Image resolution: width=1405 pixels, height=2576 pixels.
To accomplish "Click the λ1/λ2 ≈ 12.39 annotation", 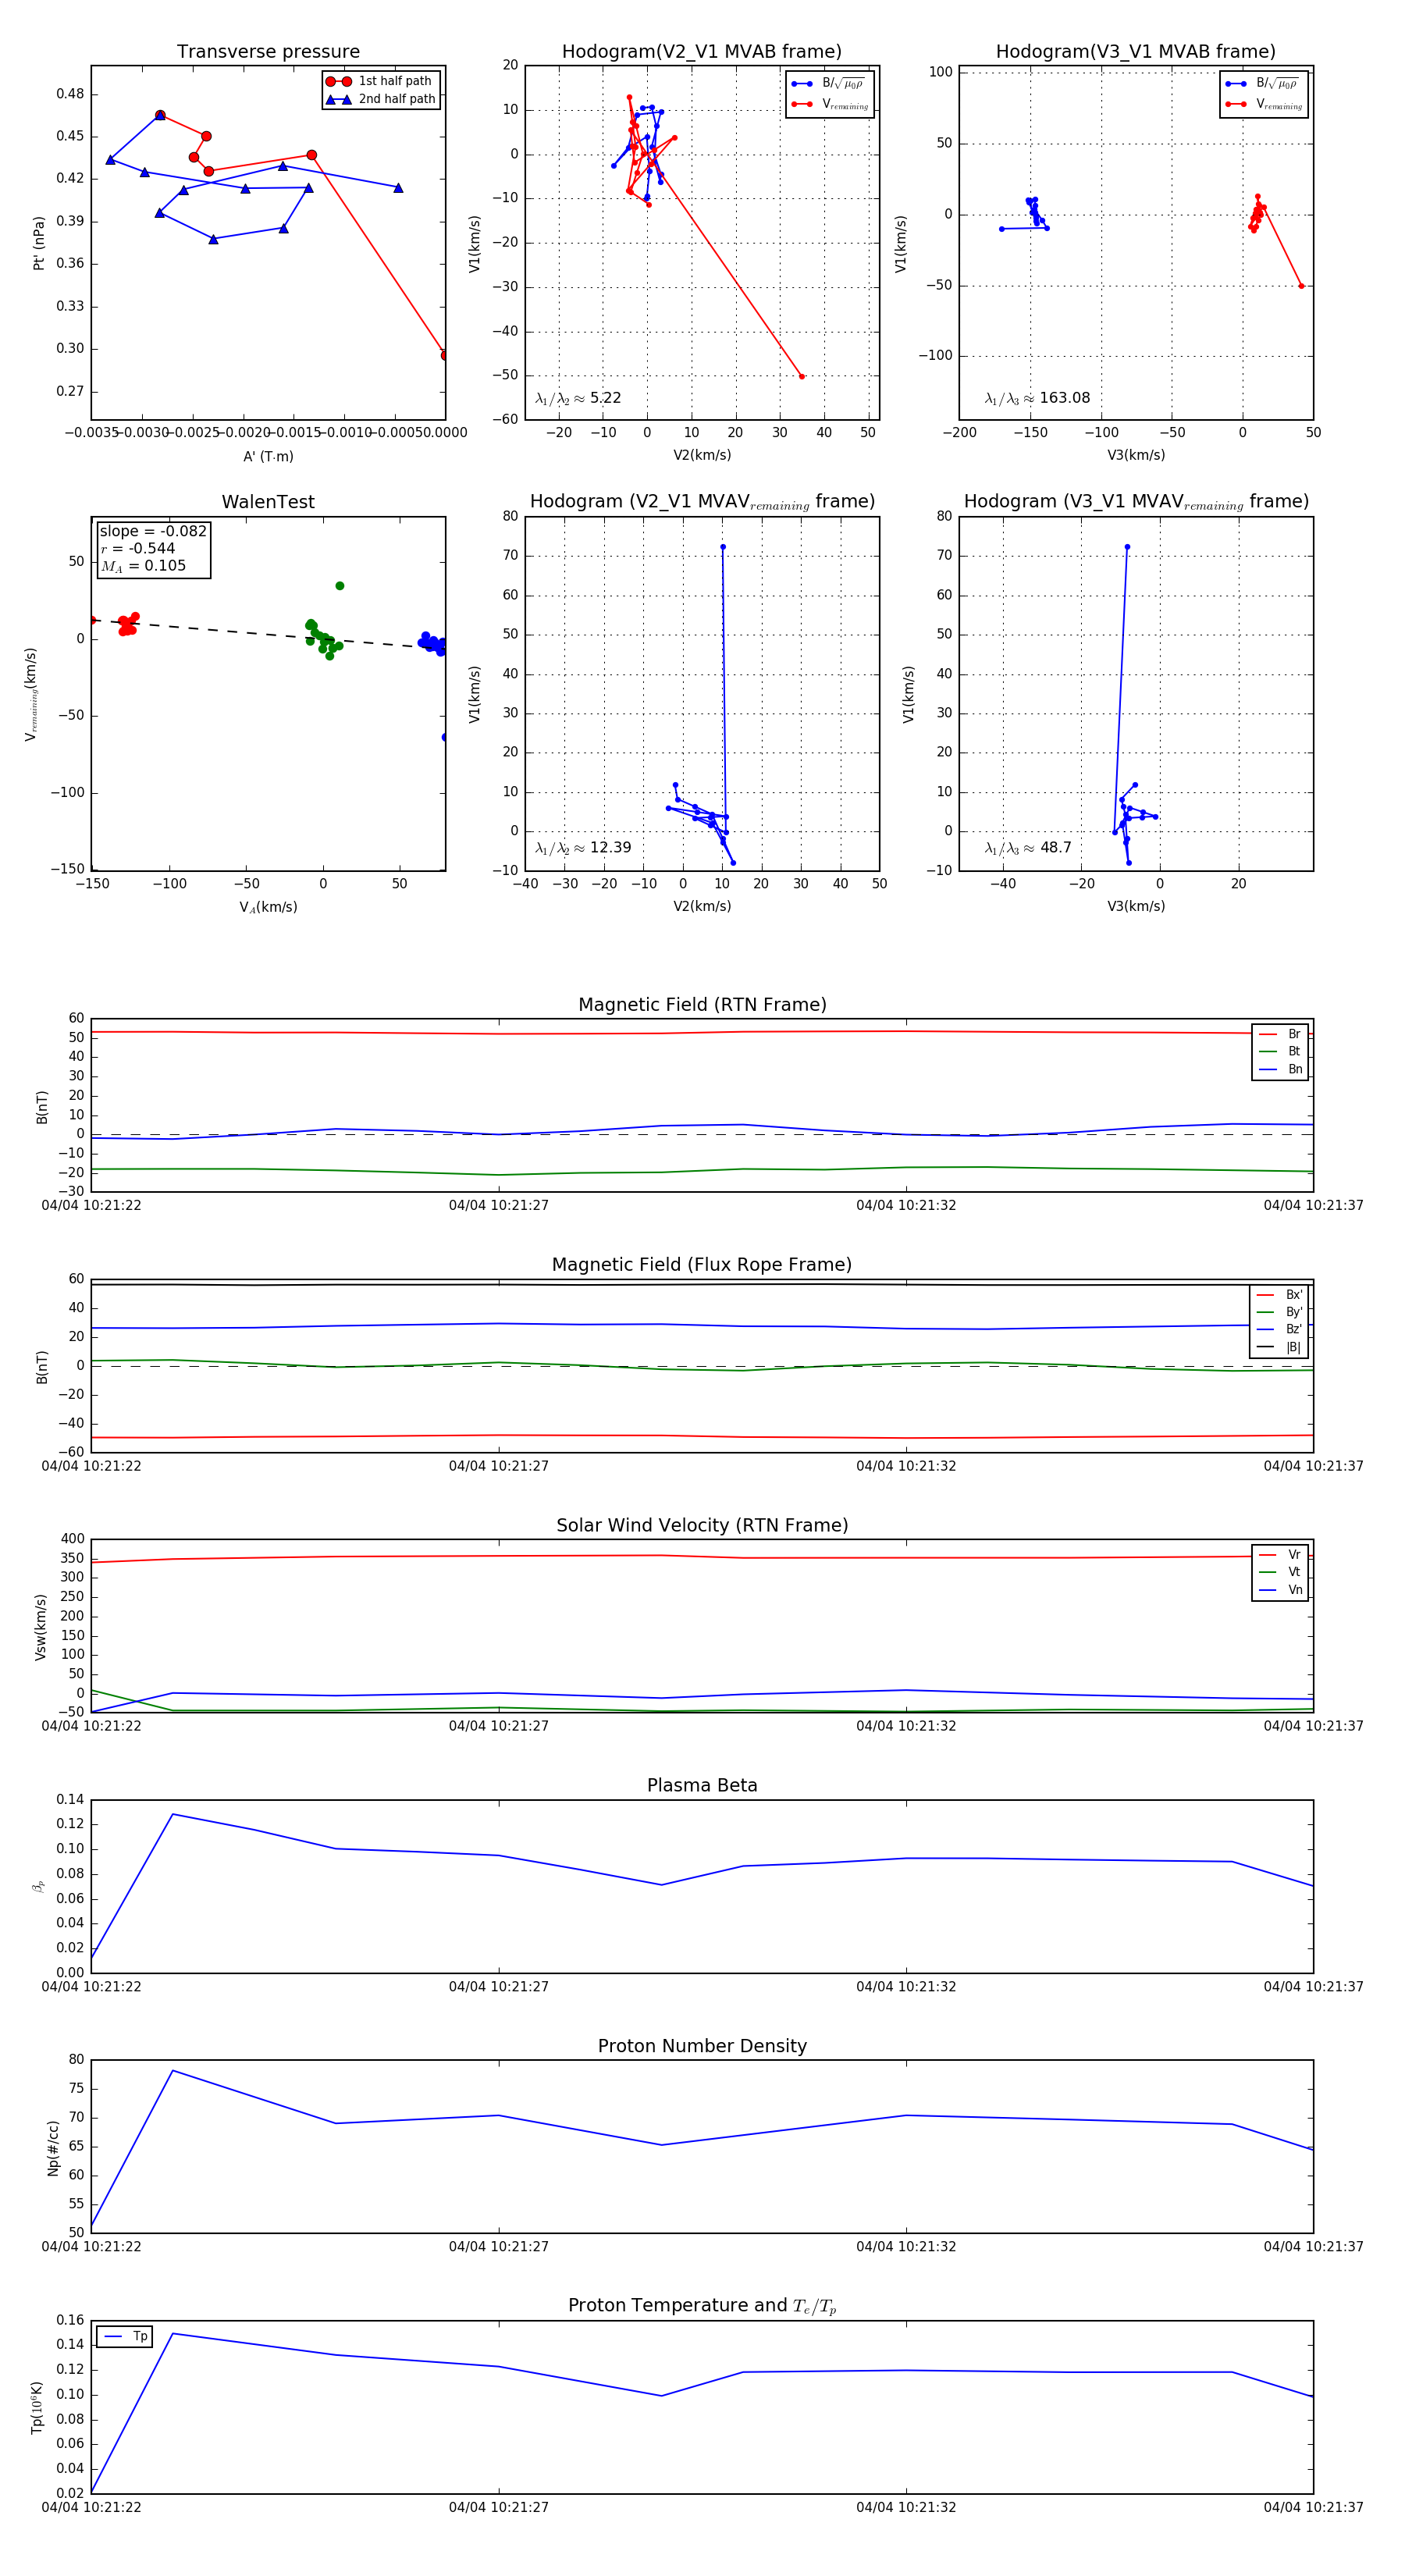I will (x=583, y=848).
